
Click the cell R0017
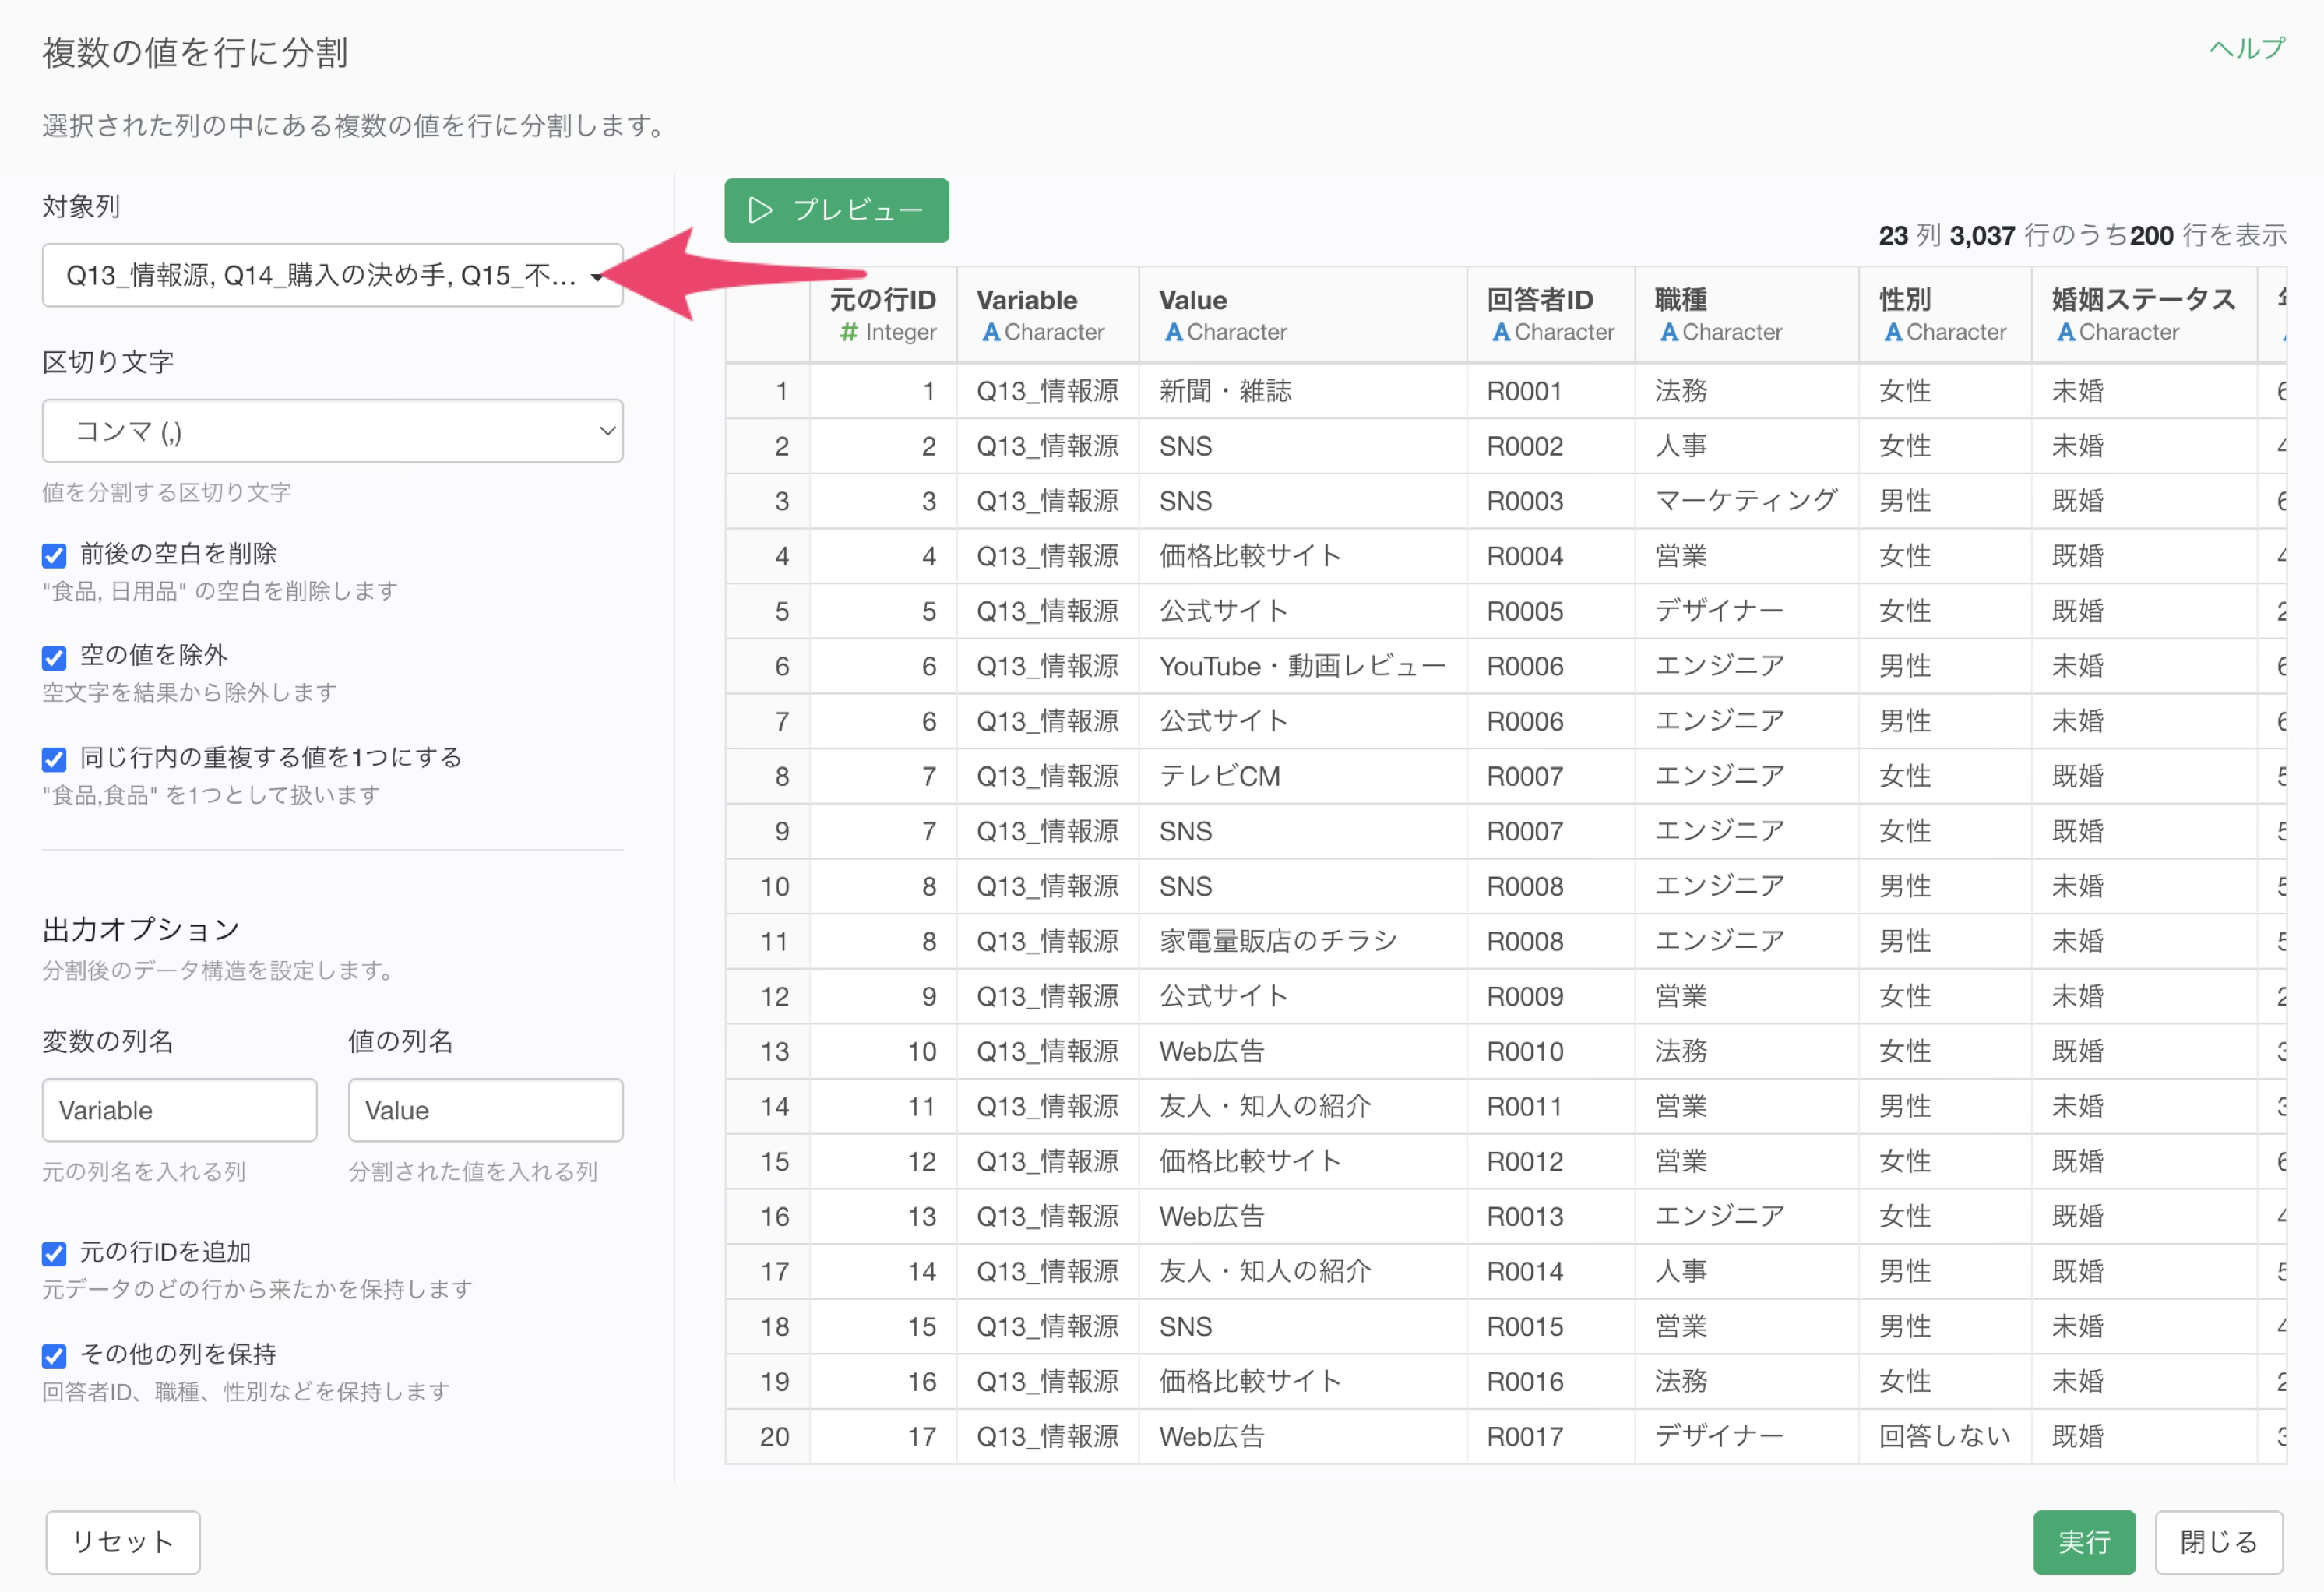pyautogui.click(x=1551, y=1436)
